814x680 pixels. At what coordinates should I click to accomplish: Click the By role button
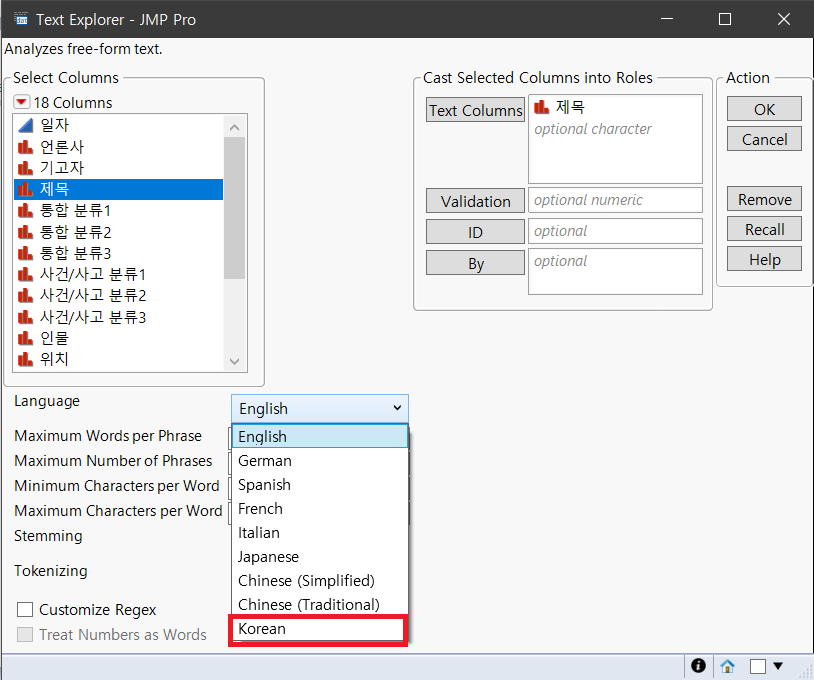click(476, 263)
